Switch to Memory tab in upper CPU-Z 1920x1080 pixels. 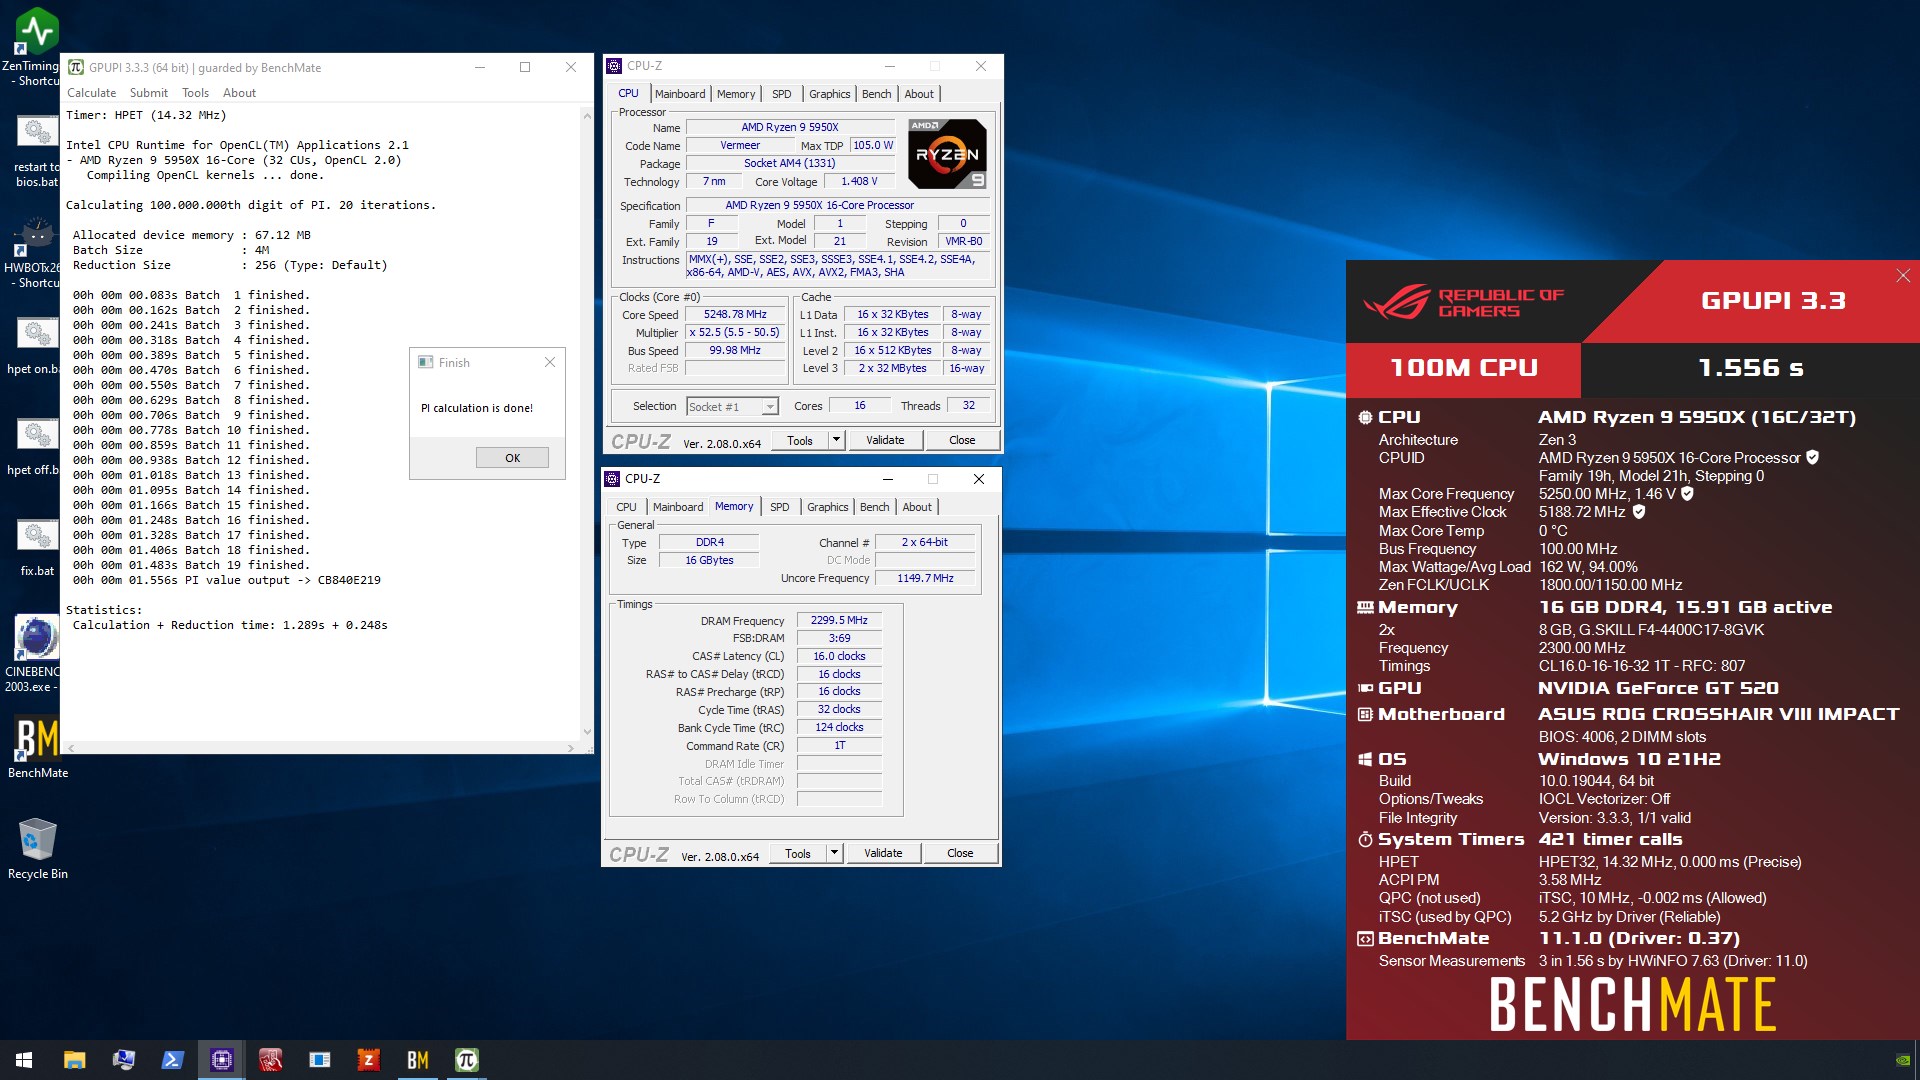(736, 94)
